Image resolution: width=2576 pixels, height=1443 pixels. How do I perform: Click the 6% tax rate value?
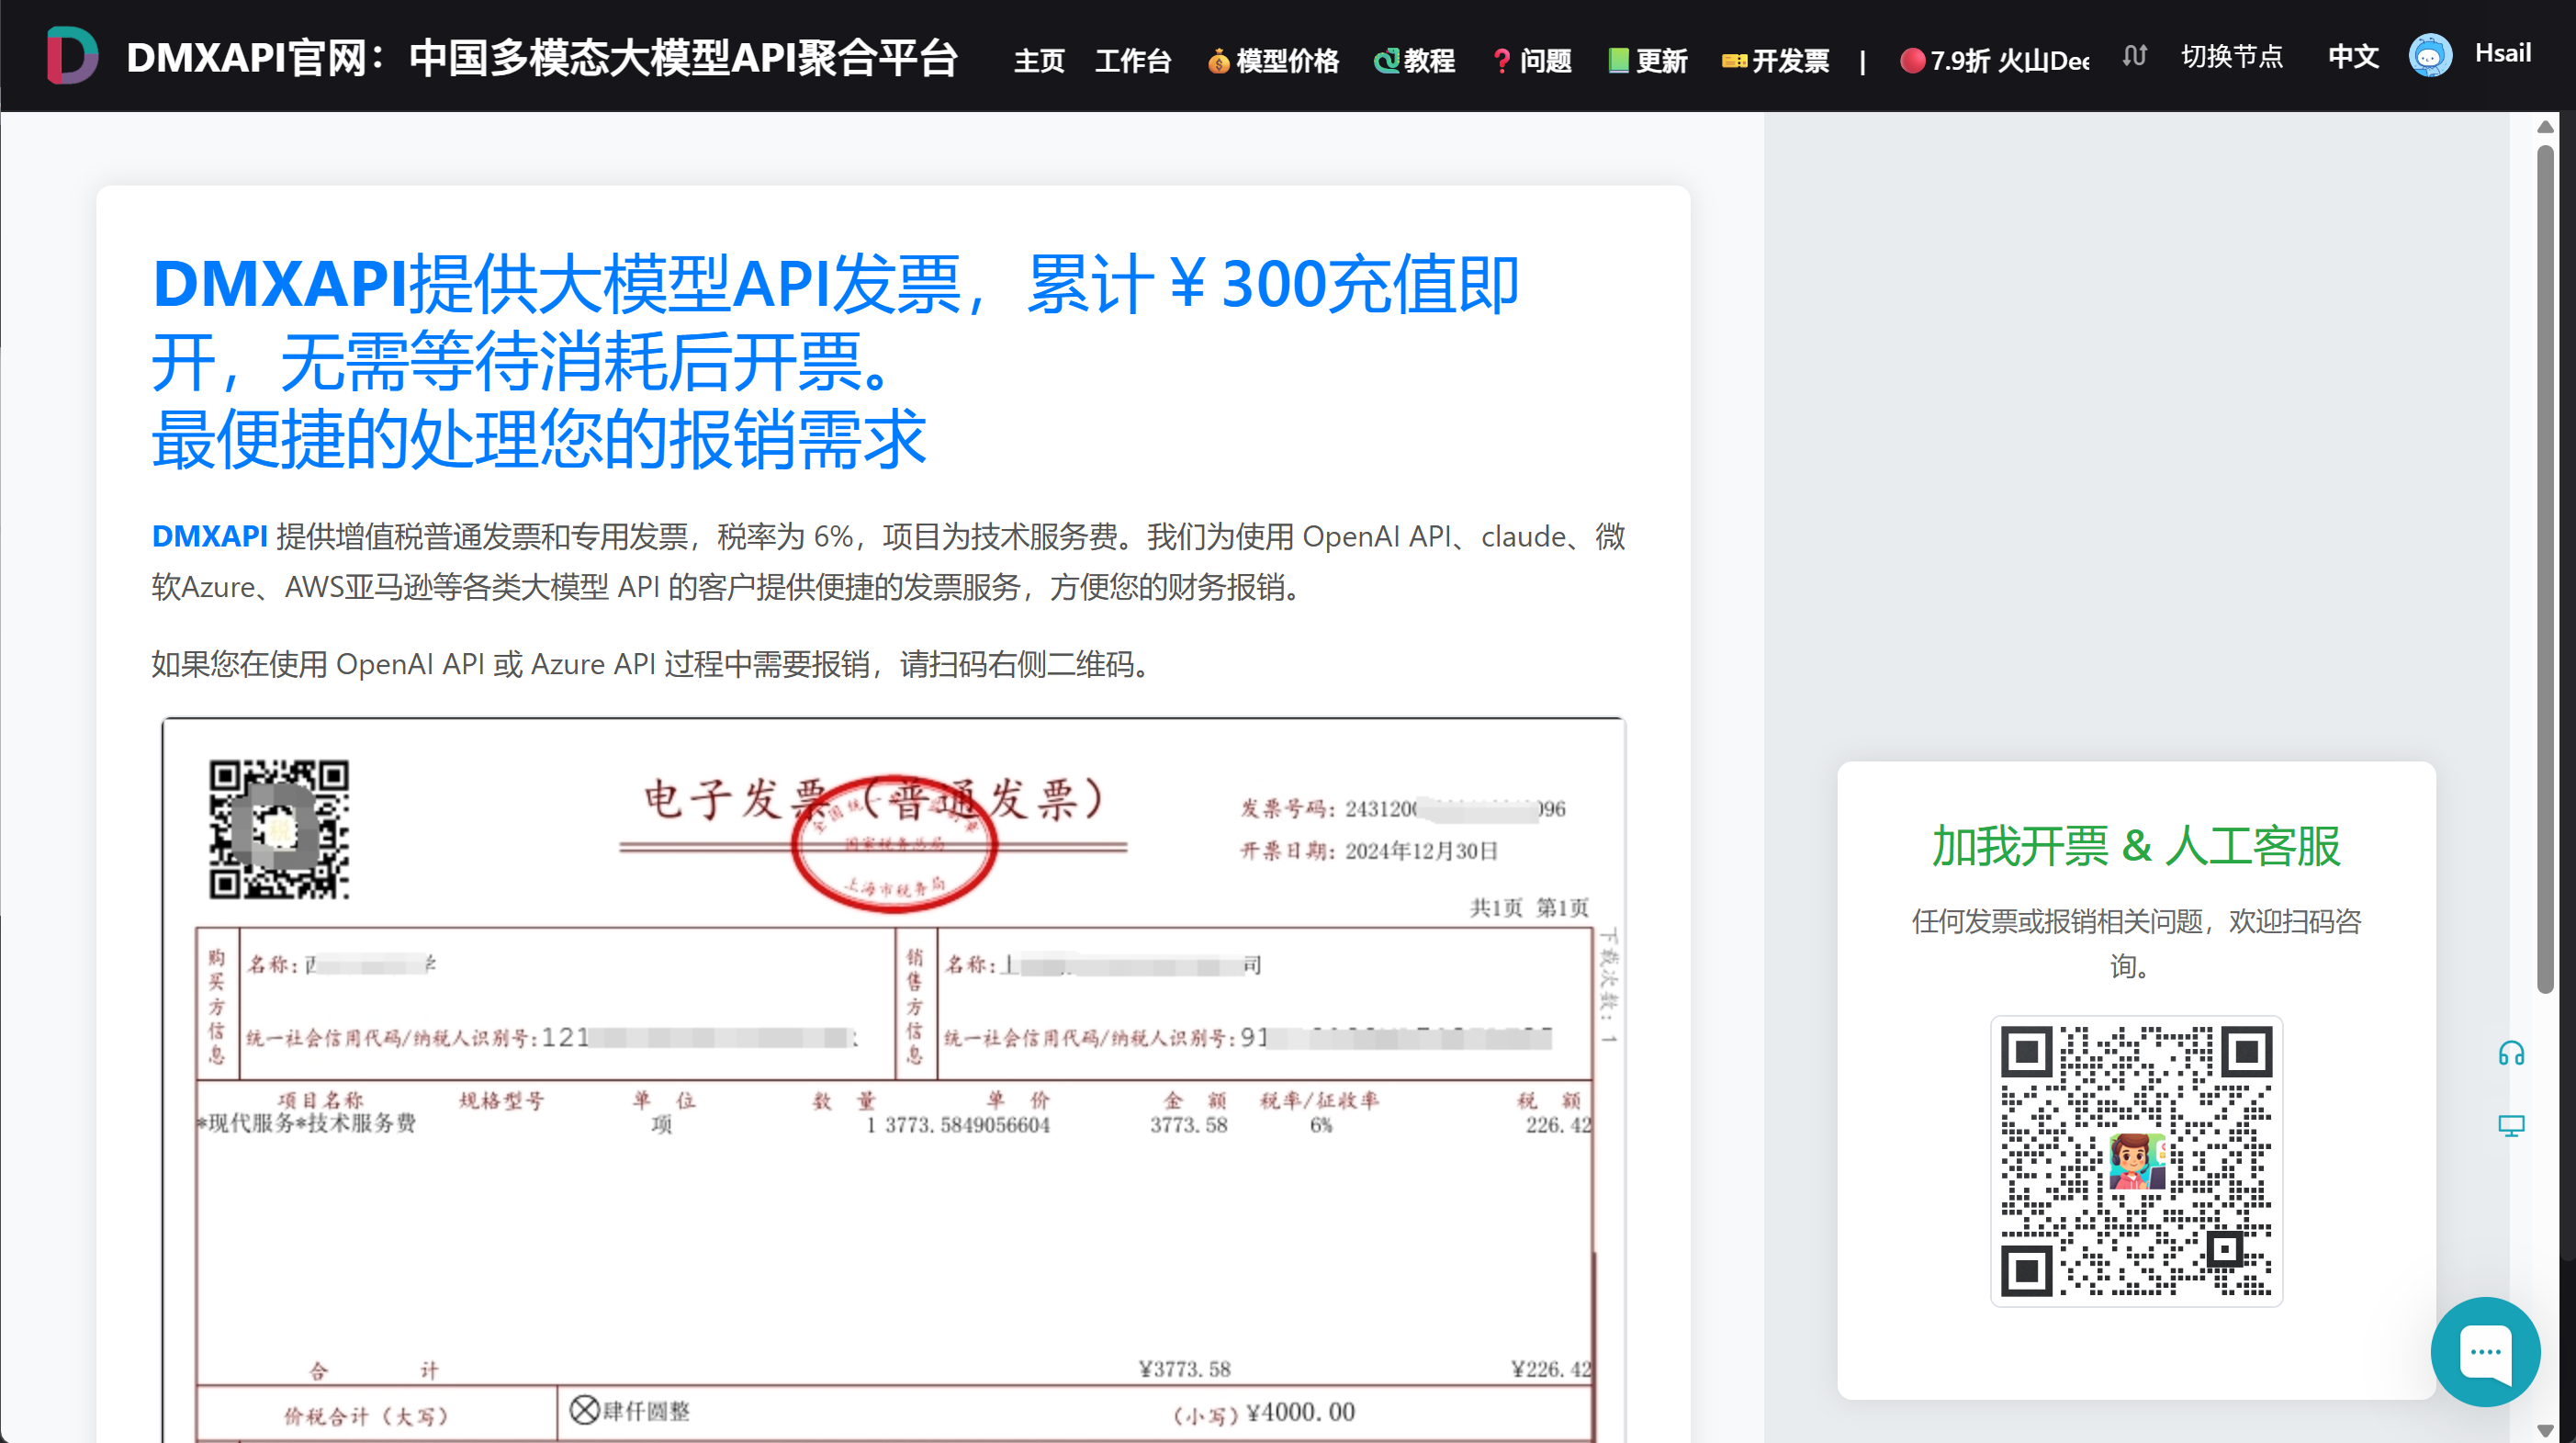coord(1321,1124)
